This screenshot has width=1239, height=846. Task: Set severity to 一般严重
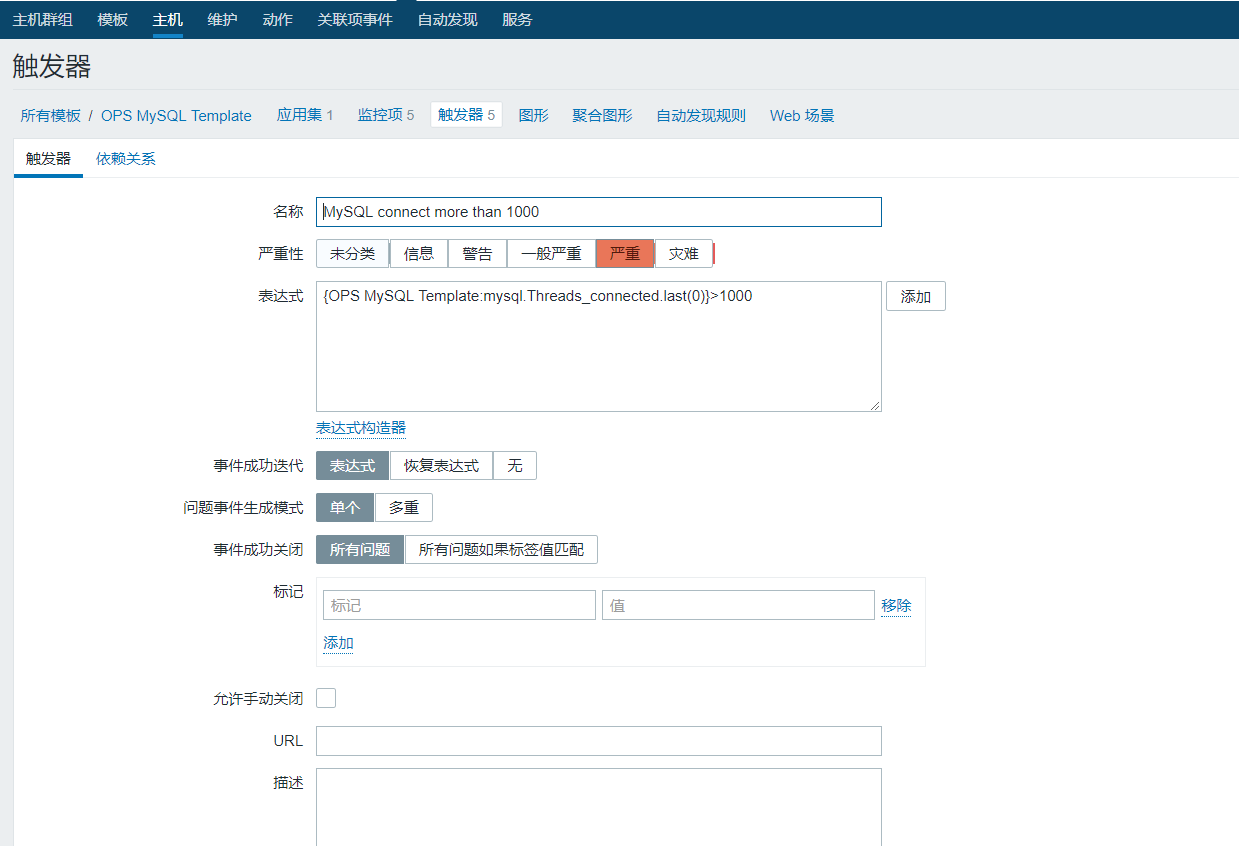point(551,254)
